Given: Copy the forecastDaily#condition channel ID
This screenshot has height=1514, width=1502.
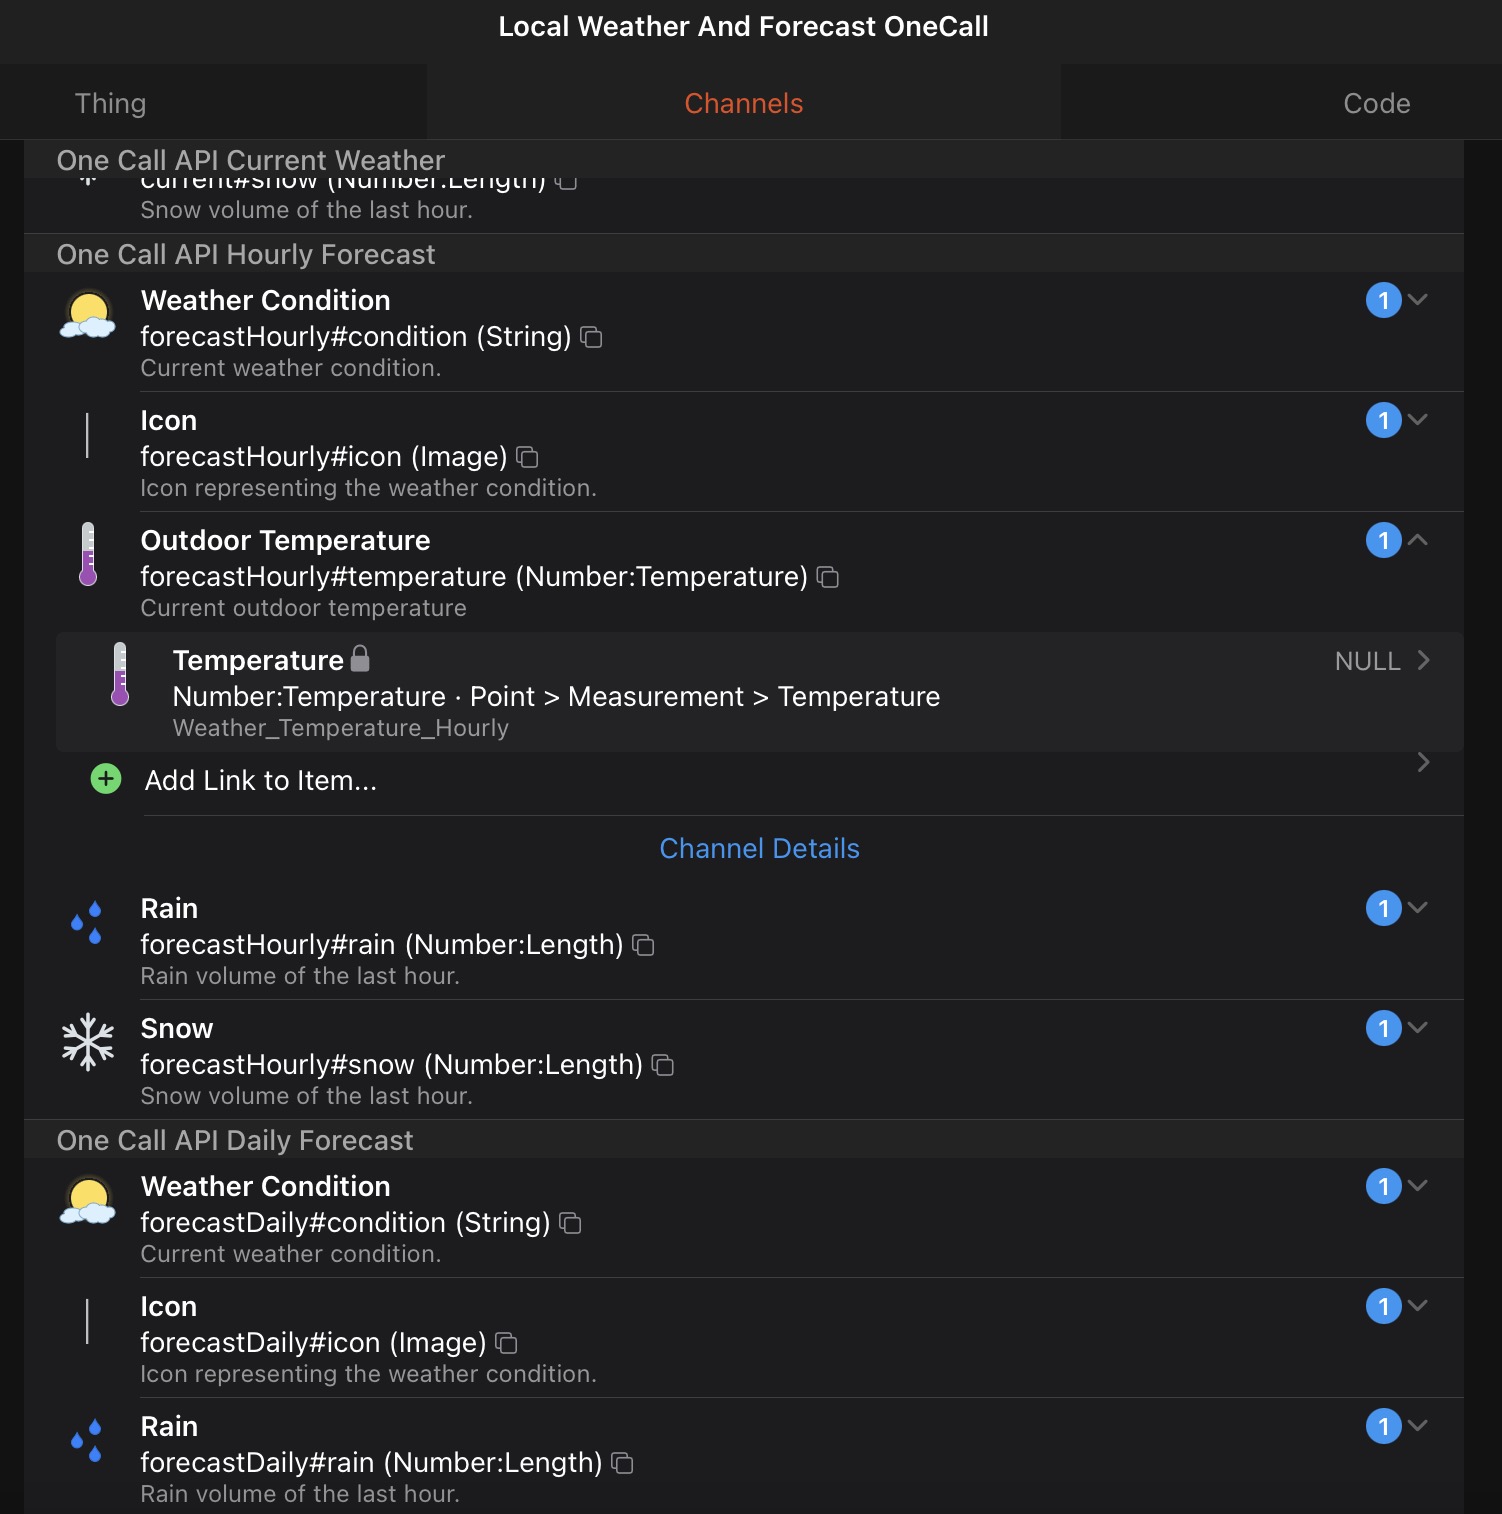Looking at the screenshot, I should point(571,1223).
